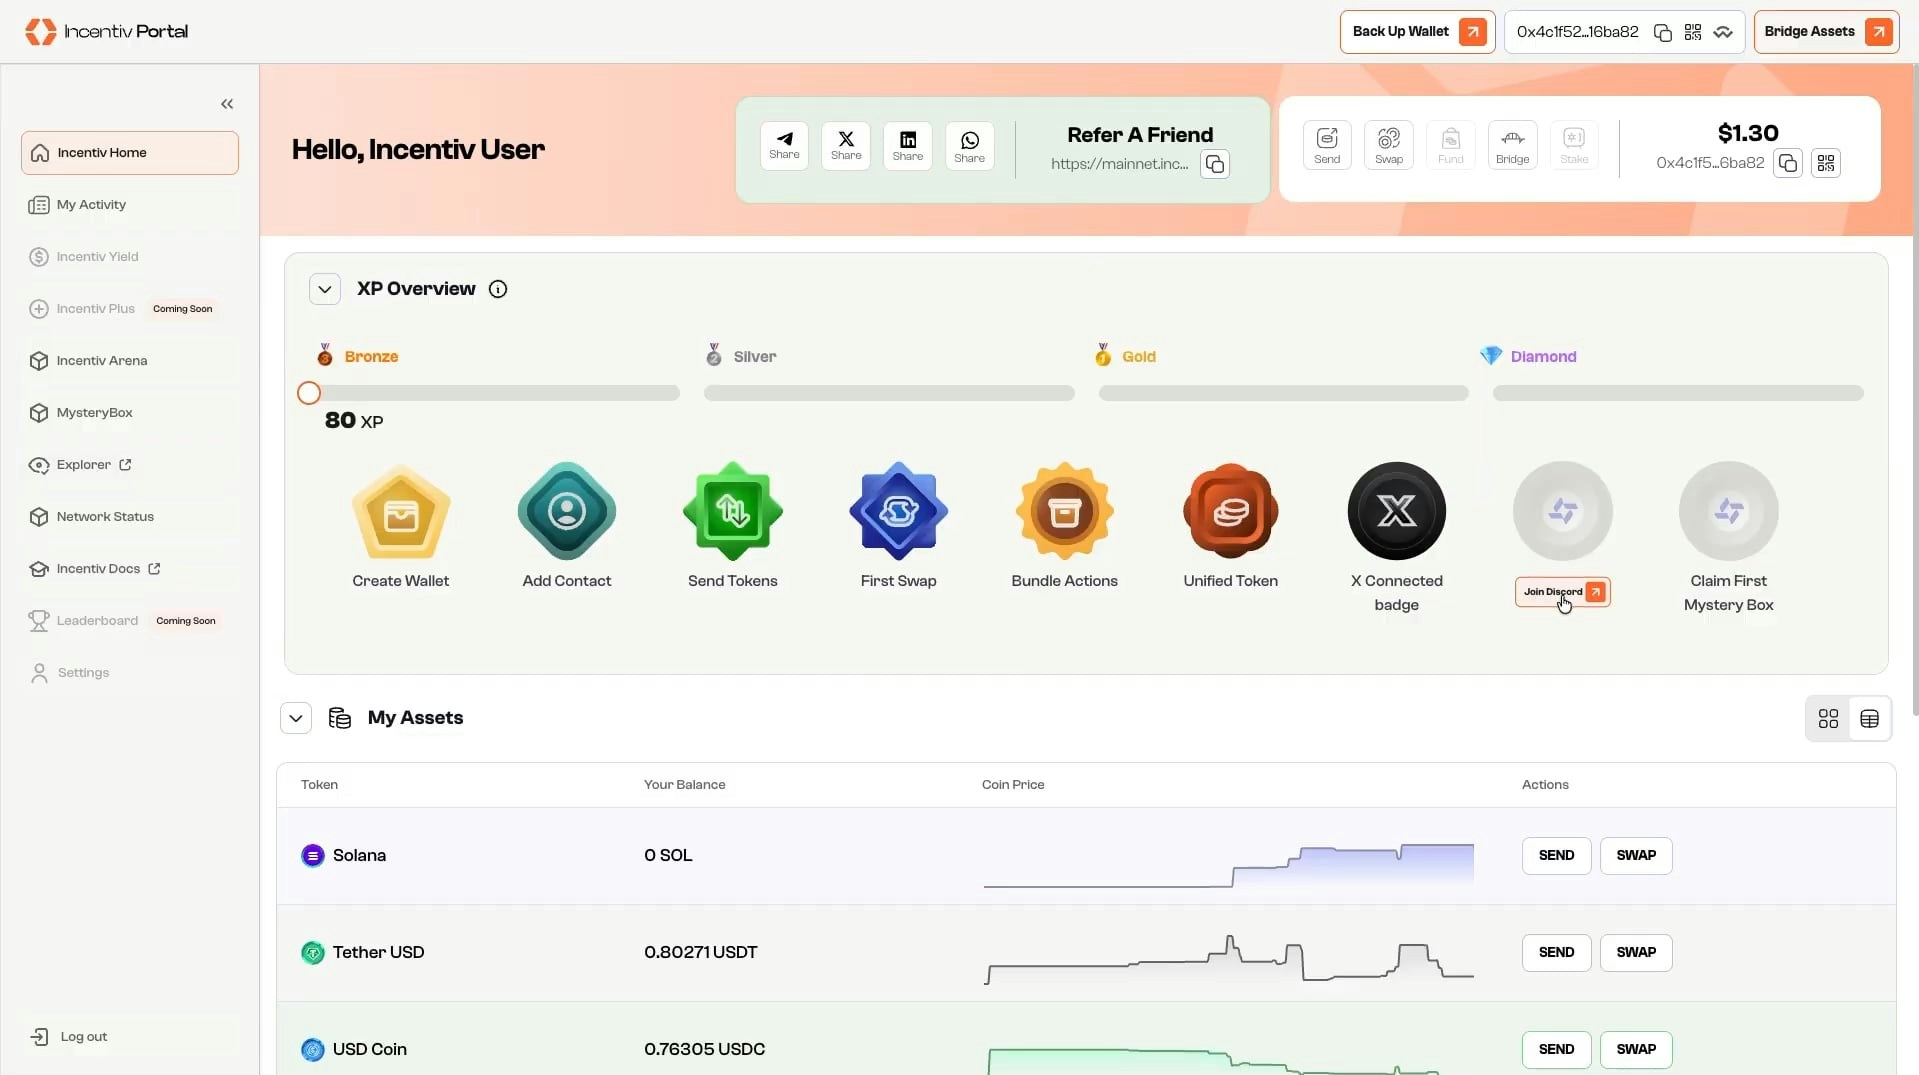The image size is (1919, 1075).
Task: Click the Solana token icon
Action: 313,856
